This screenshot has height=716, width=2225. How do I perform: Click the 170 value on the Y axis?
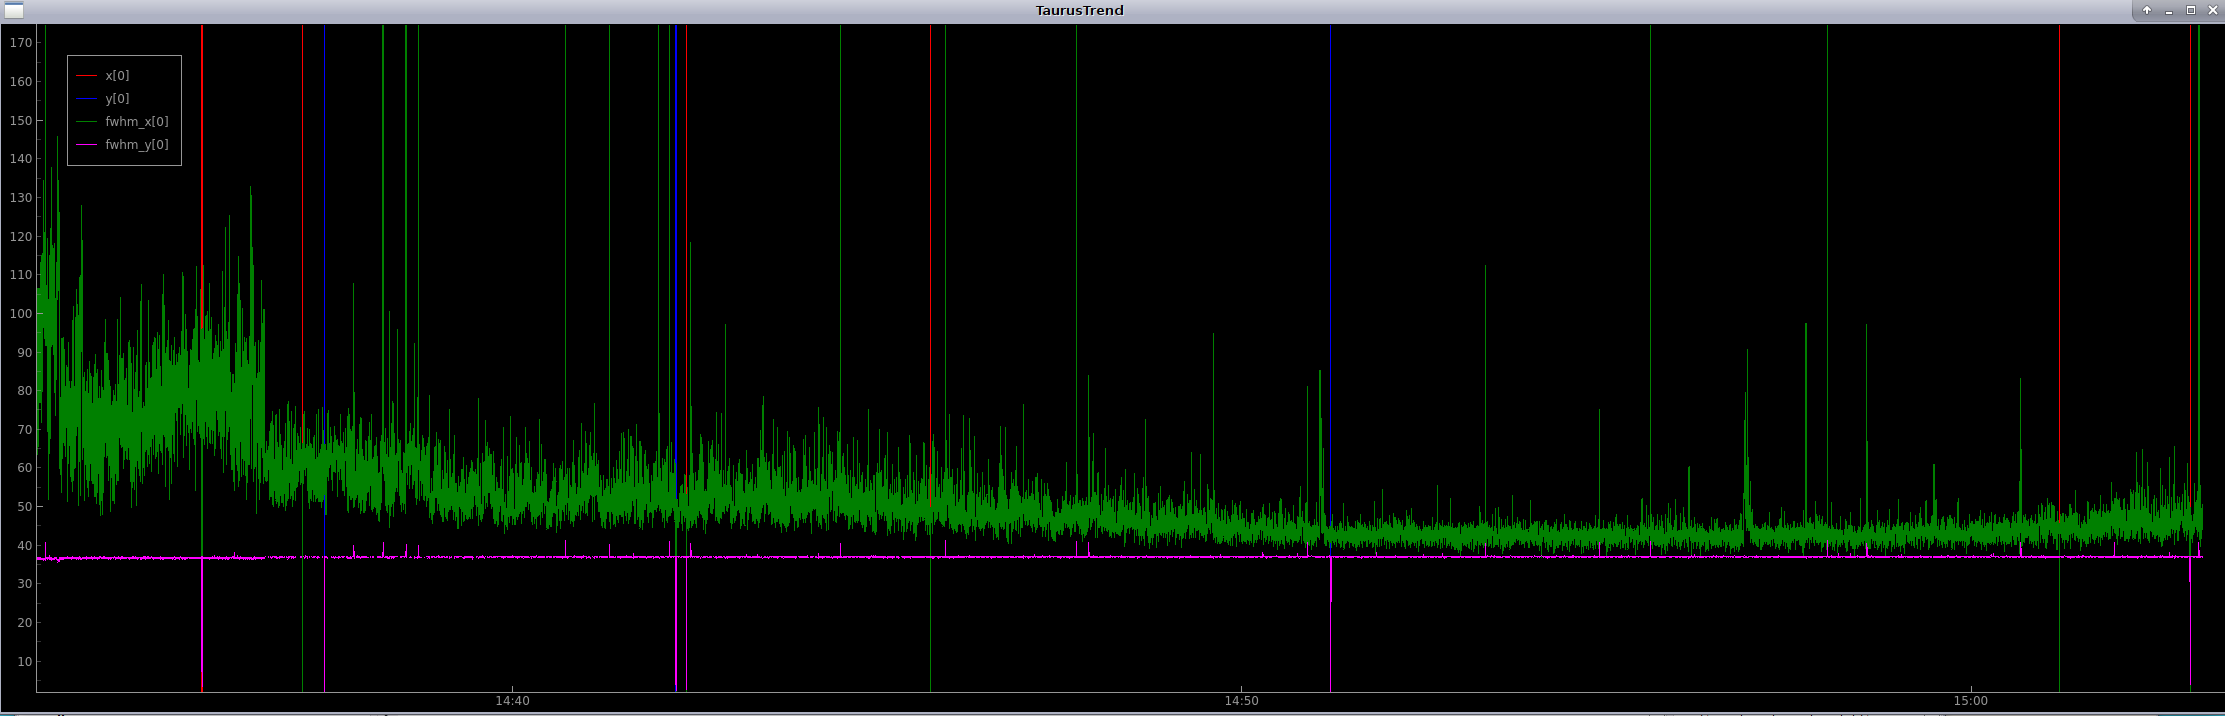tap(21, 43)
